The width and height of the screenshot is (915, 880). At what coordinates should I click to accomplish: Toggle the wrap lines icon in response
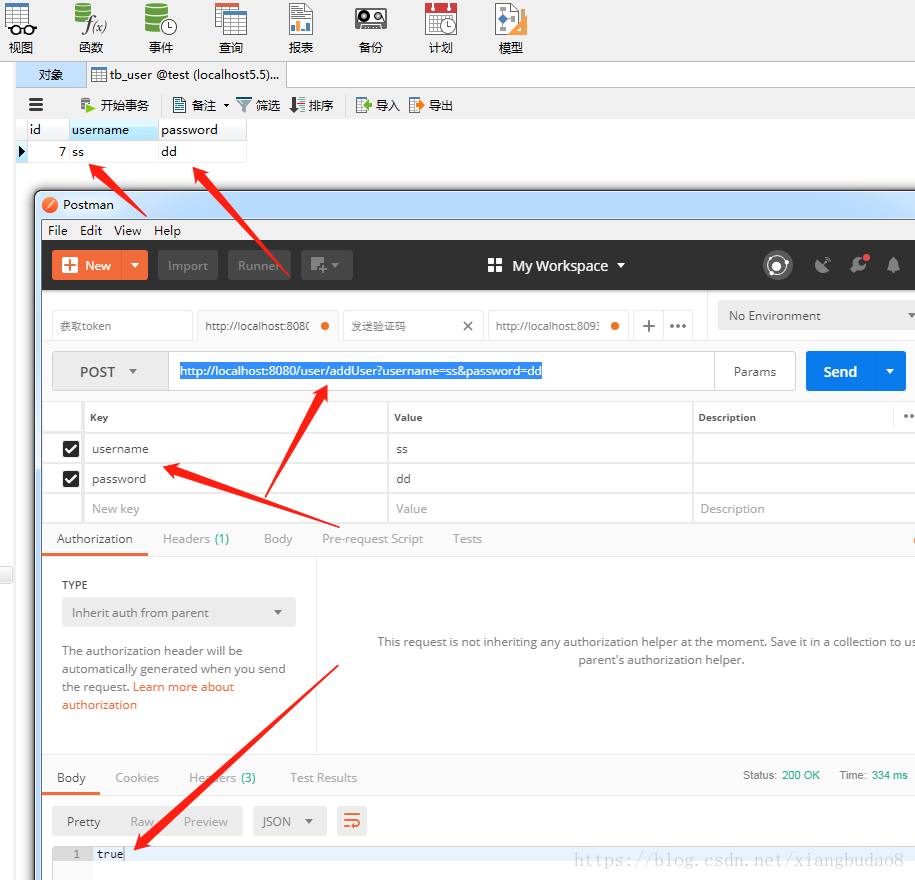point(352,821)
